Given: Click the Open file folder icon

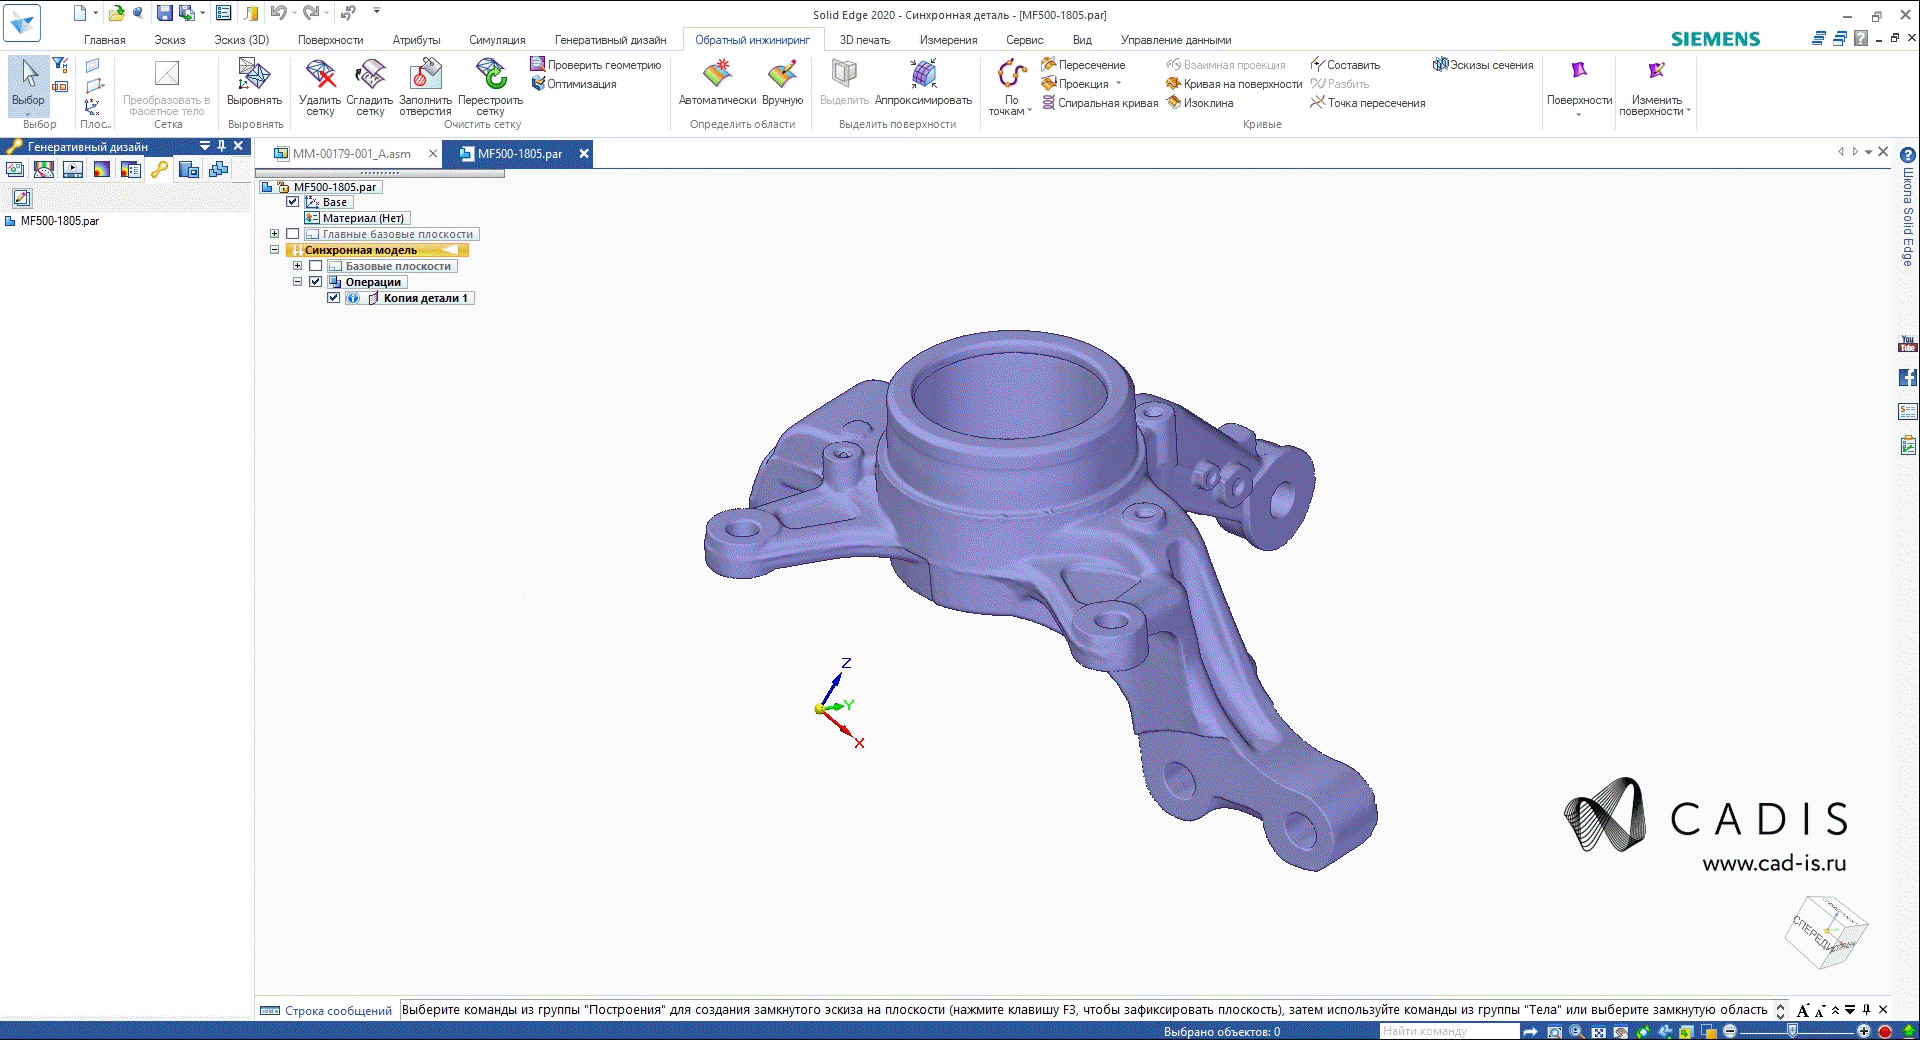Looking at the screenshot, I should (x=116, y=13).
